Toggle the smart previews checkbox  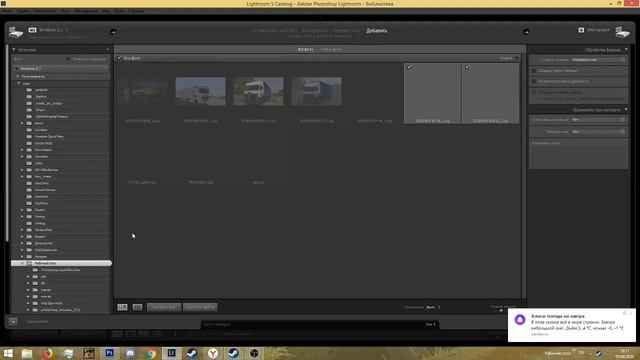click(x=533, y=71)
